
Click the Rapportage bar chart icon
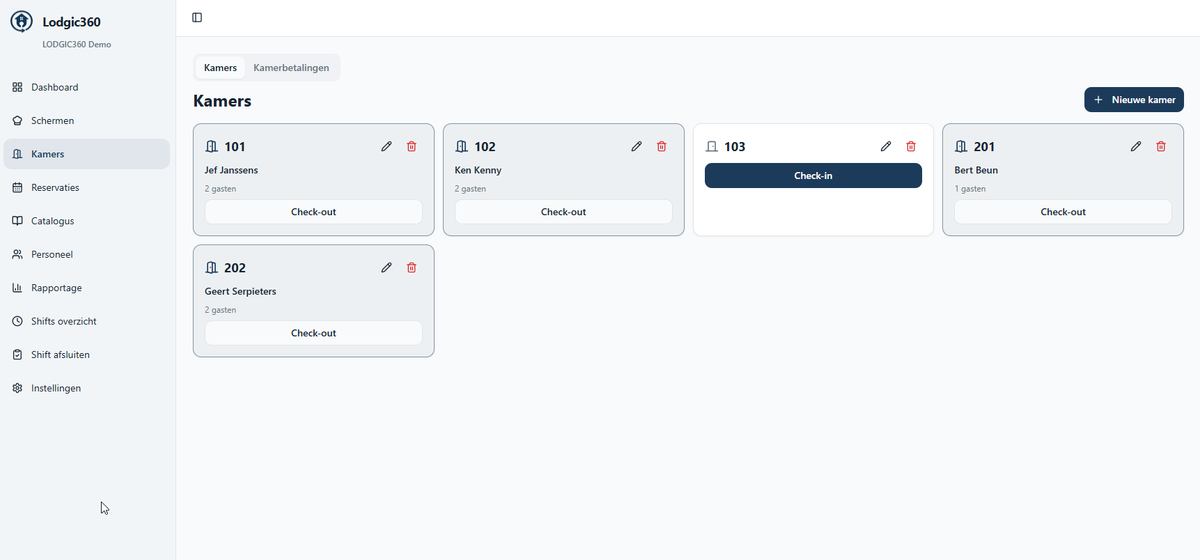(x=17, y=288)
